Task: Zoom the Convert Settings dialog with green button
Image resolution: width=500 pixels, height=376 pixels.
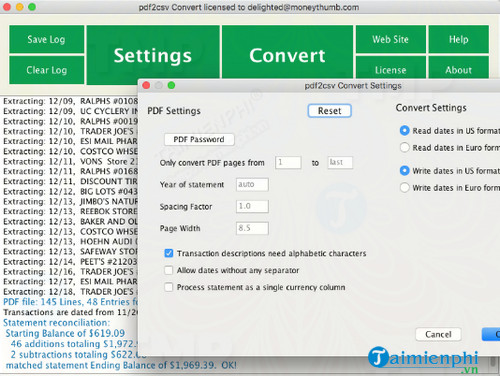Action: [x=171, y=86]
